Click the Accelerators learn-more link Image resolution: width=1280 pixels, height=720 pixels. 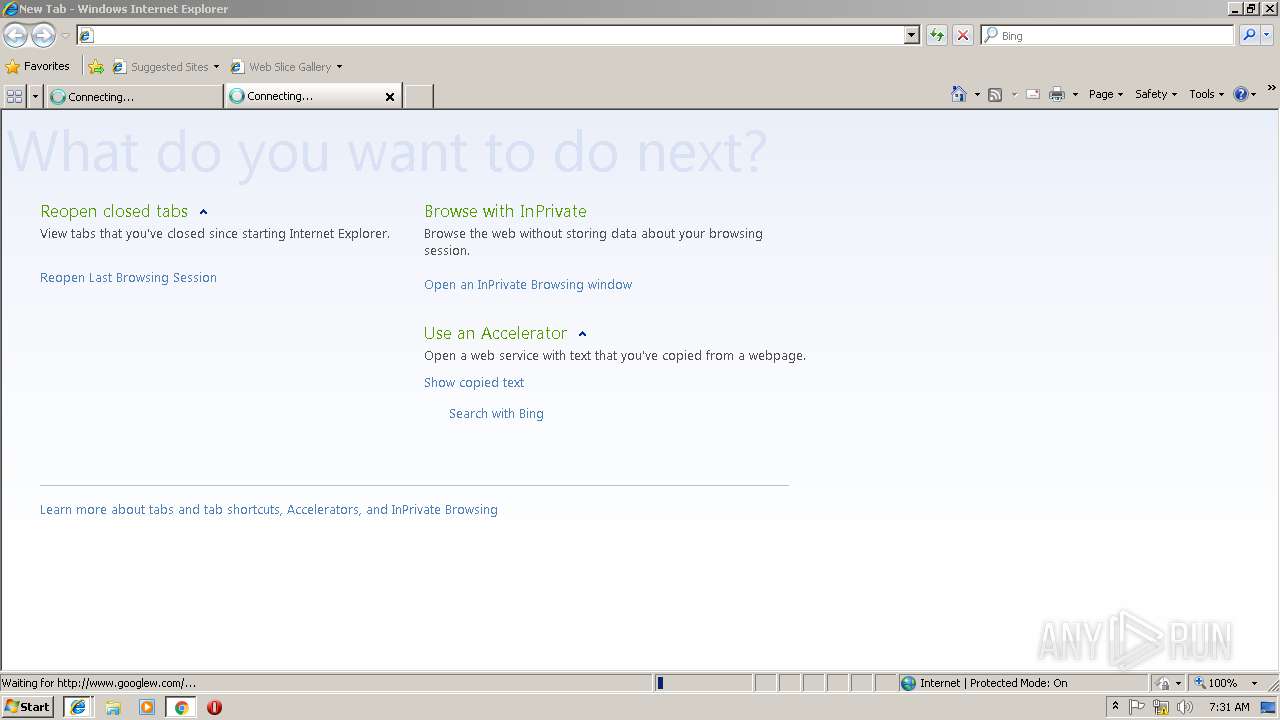point(323,510)
